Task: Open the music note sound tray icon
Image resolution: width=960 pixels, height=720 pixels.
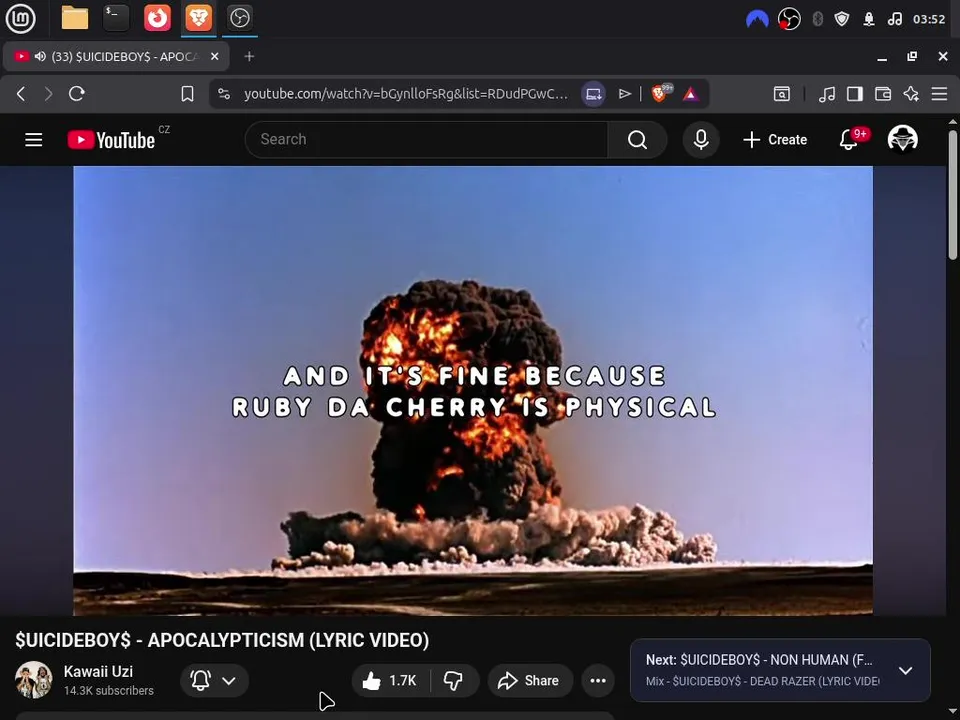Action: point(894,19)
